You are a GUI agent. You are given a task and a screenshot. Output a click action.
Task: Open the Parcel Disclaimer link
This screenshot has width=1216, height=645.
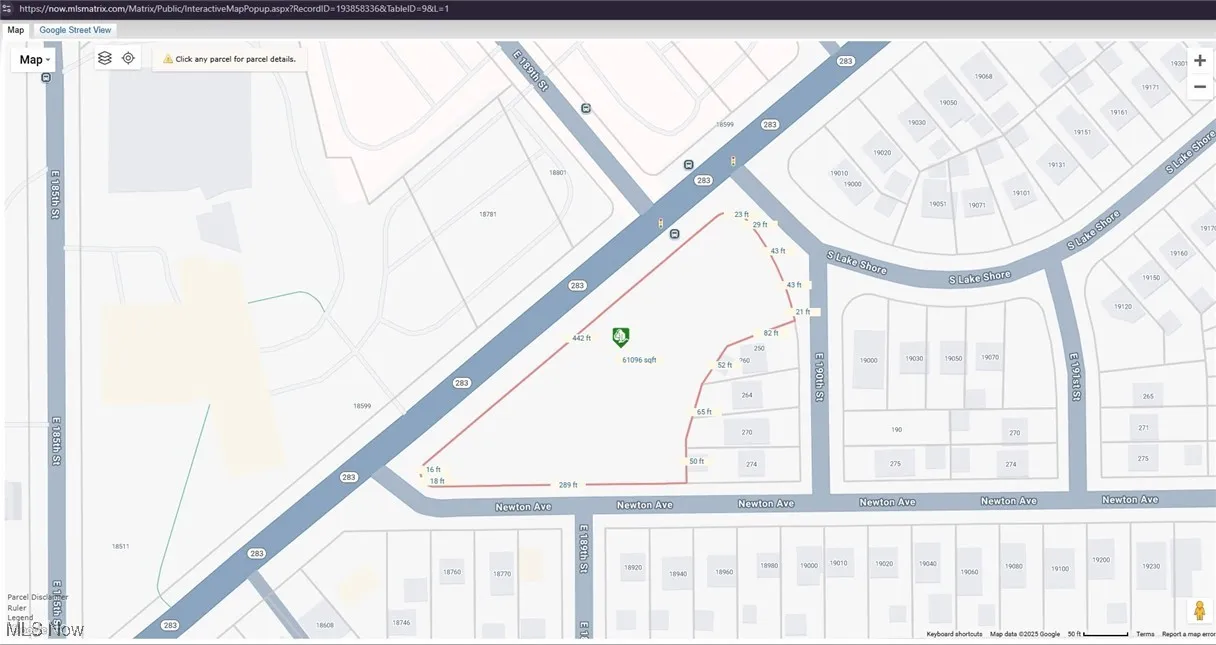39,597
